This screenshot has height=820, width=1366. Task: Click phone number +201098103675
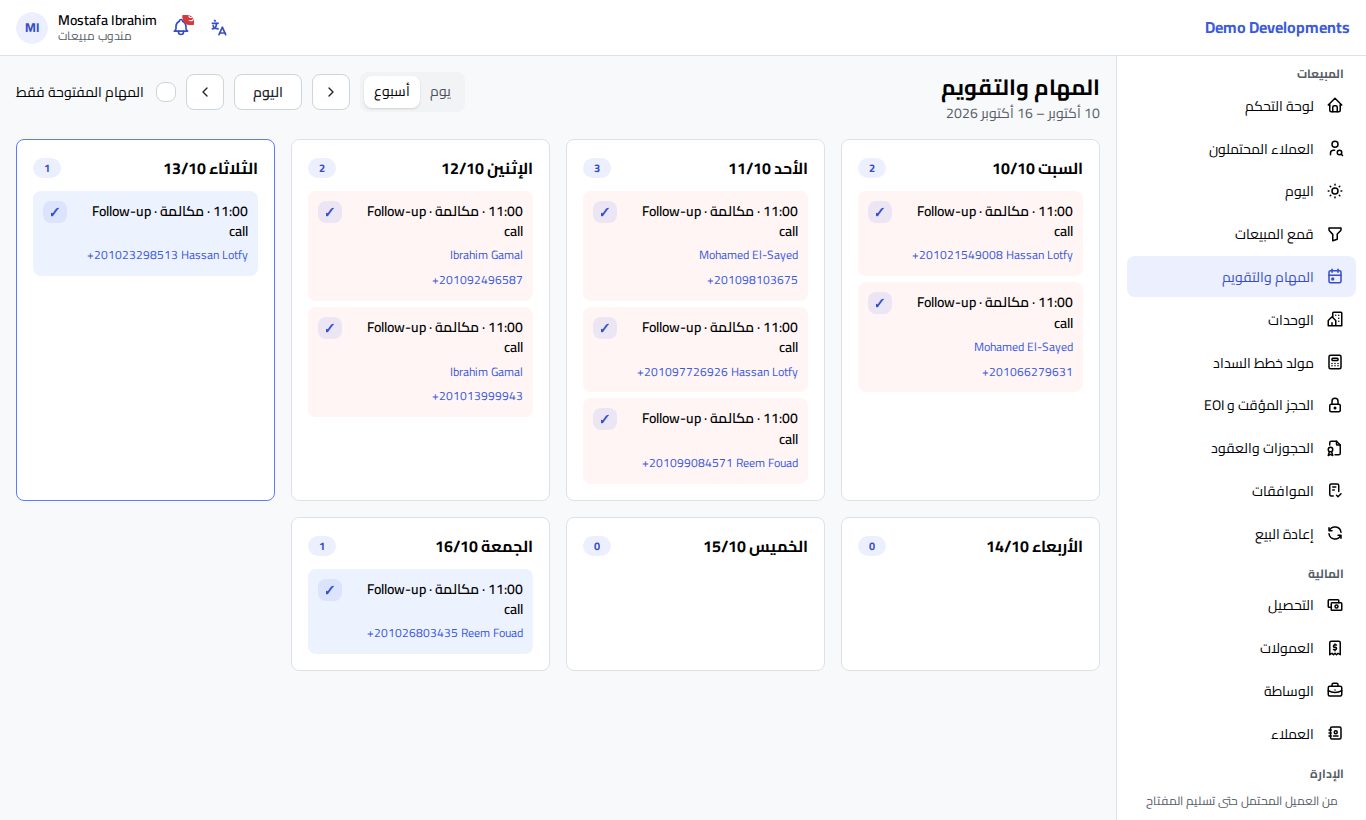(752, 280)
